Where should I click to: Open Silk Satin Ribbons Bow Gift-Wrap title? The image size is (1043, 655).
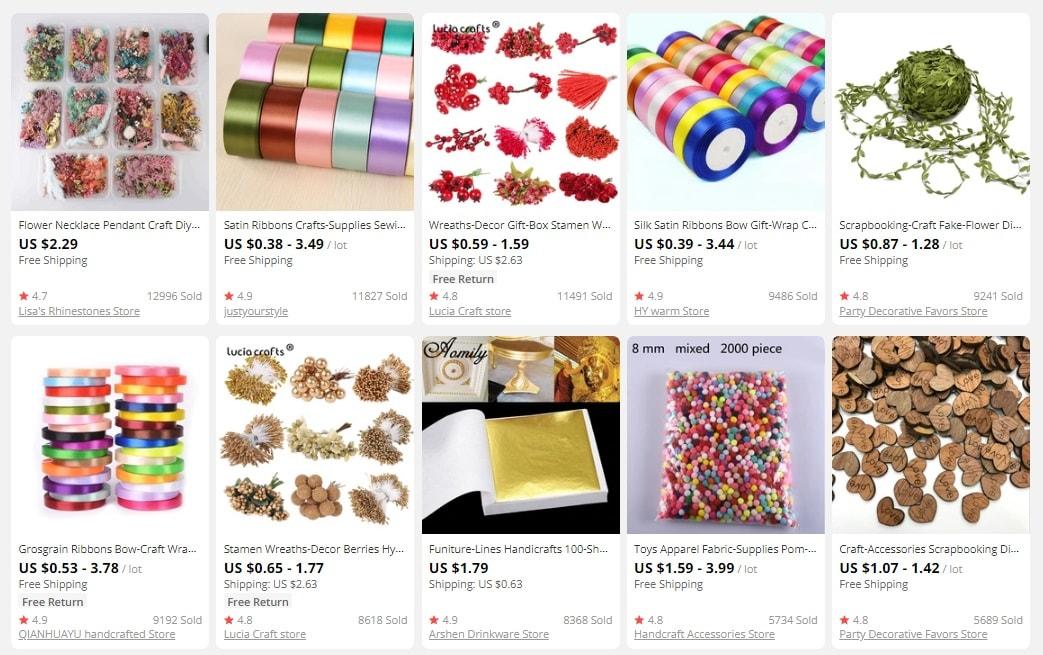[725, 225]
